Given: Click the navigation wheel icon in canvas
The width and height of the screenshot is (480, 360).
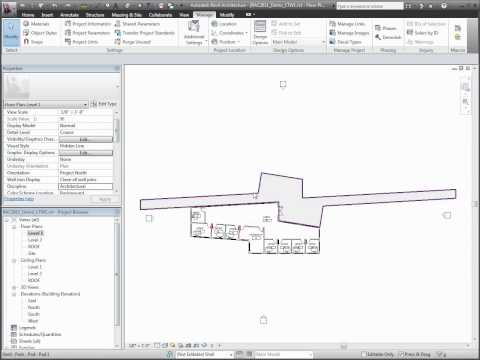Looking at the screenshot, I should [x=465, y=87].
